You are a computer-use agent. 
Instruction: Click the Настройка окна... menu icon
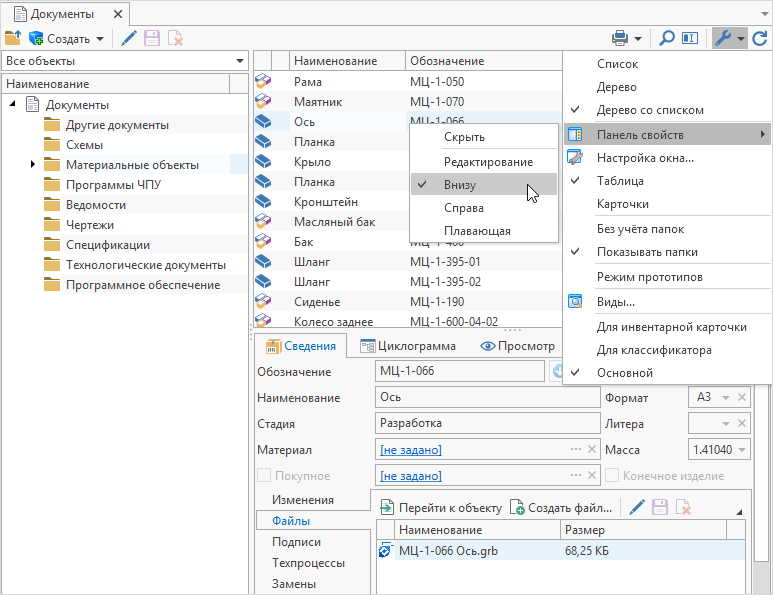tap(575, 158)
